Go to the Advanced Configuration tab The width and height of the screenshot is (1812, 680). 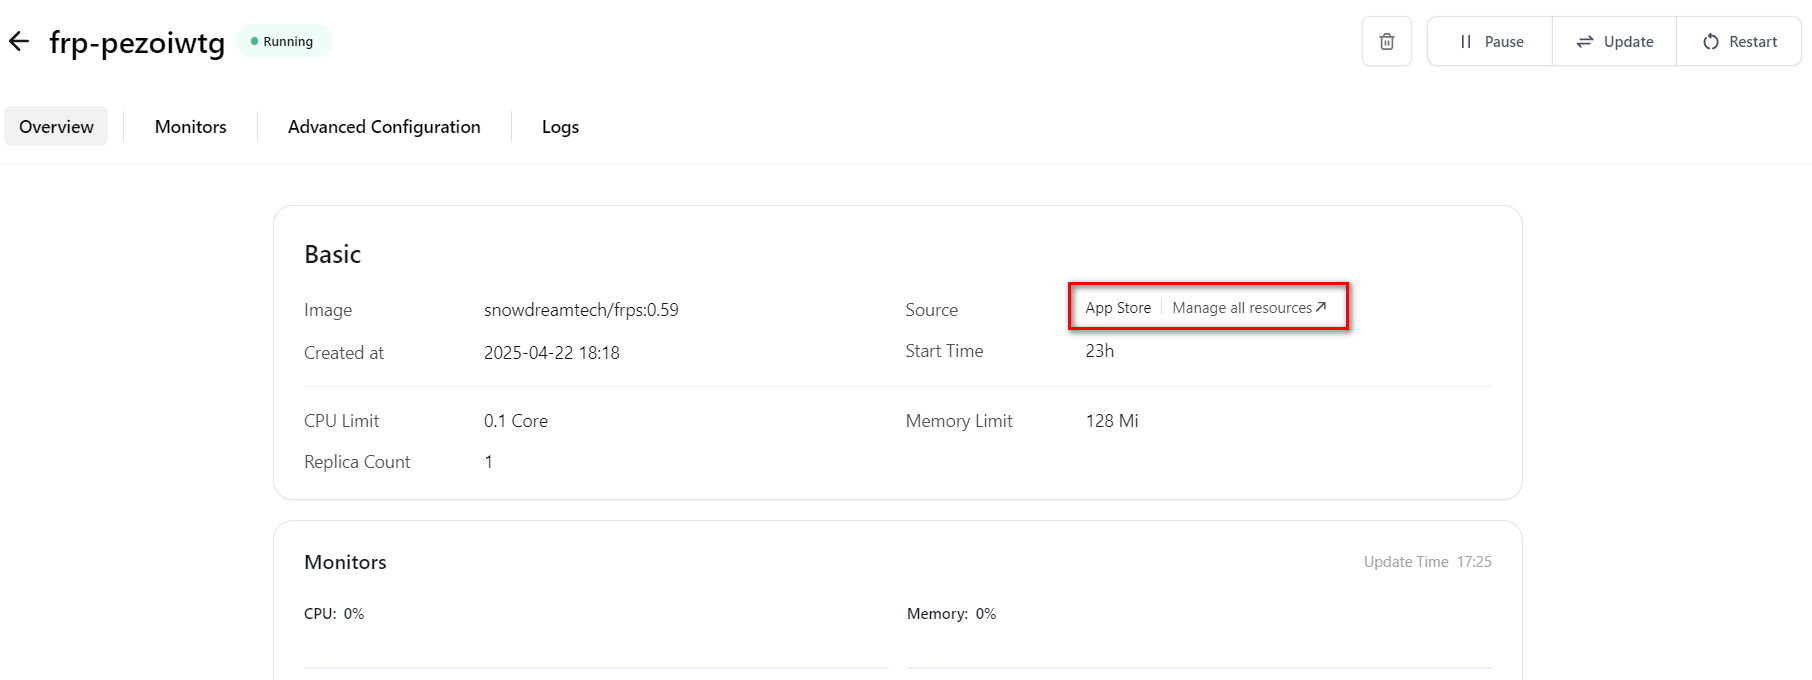384,127
